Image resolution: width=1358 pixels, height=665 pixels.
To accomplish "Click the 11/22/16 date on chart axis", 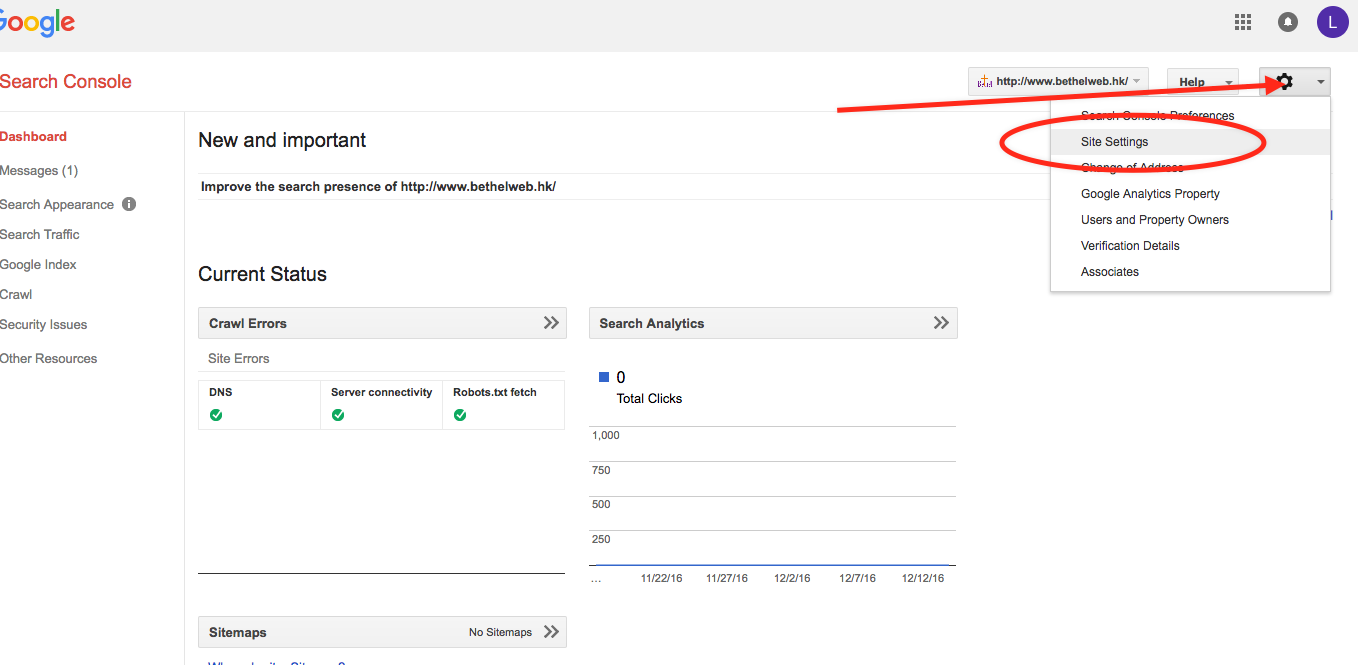I will 661,579.
